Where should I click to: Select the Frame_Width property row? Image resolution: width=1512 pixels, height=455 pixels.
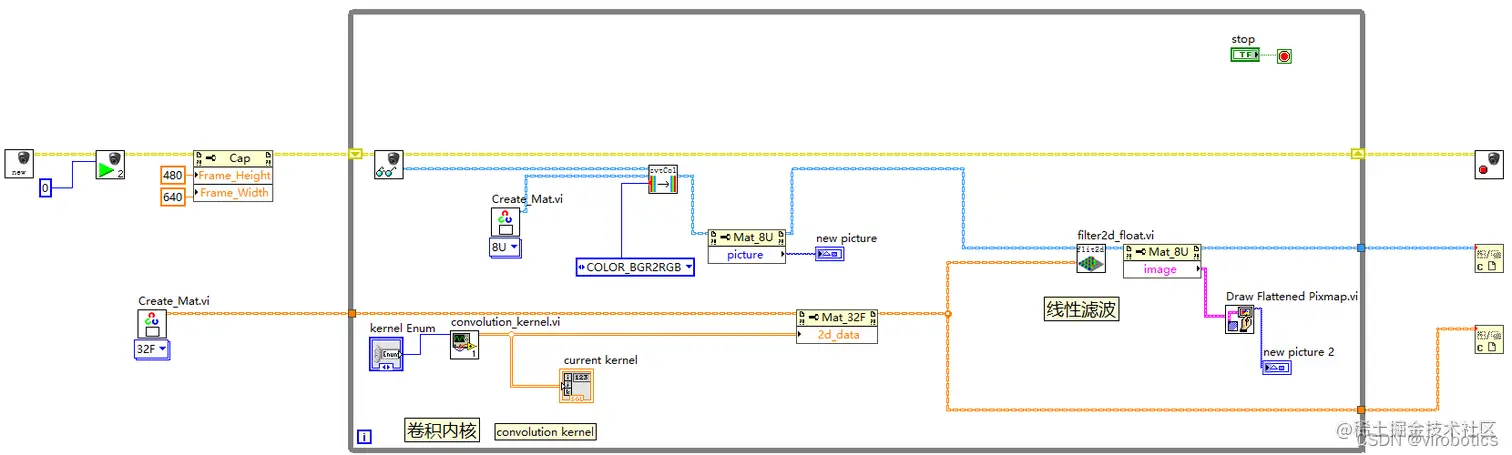coord(233,192)
